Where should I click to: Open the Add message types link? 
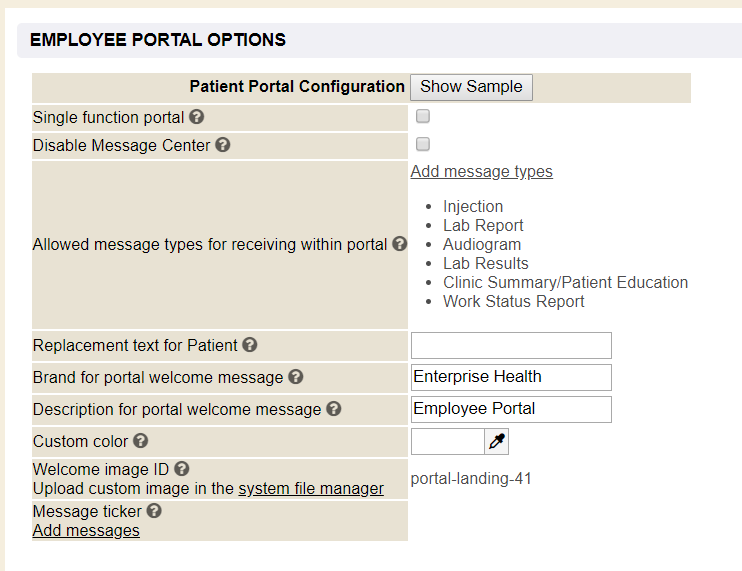pyautogui.click(x=481, y=172)
